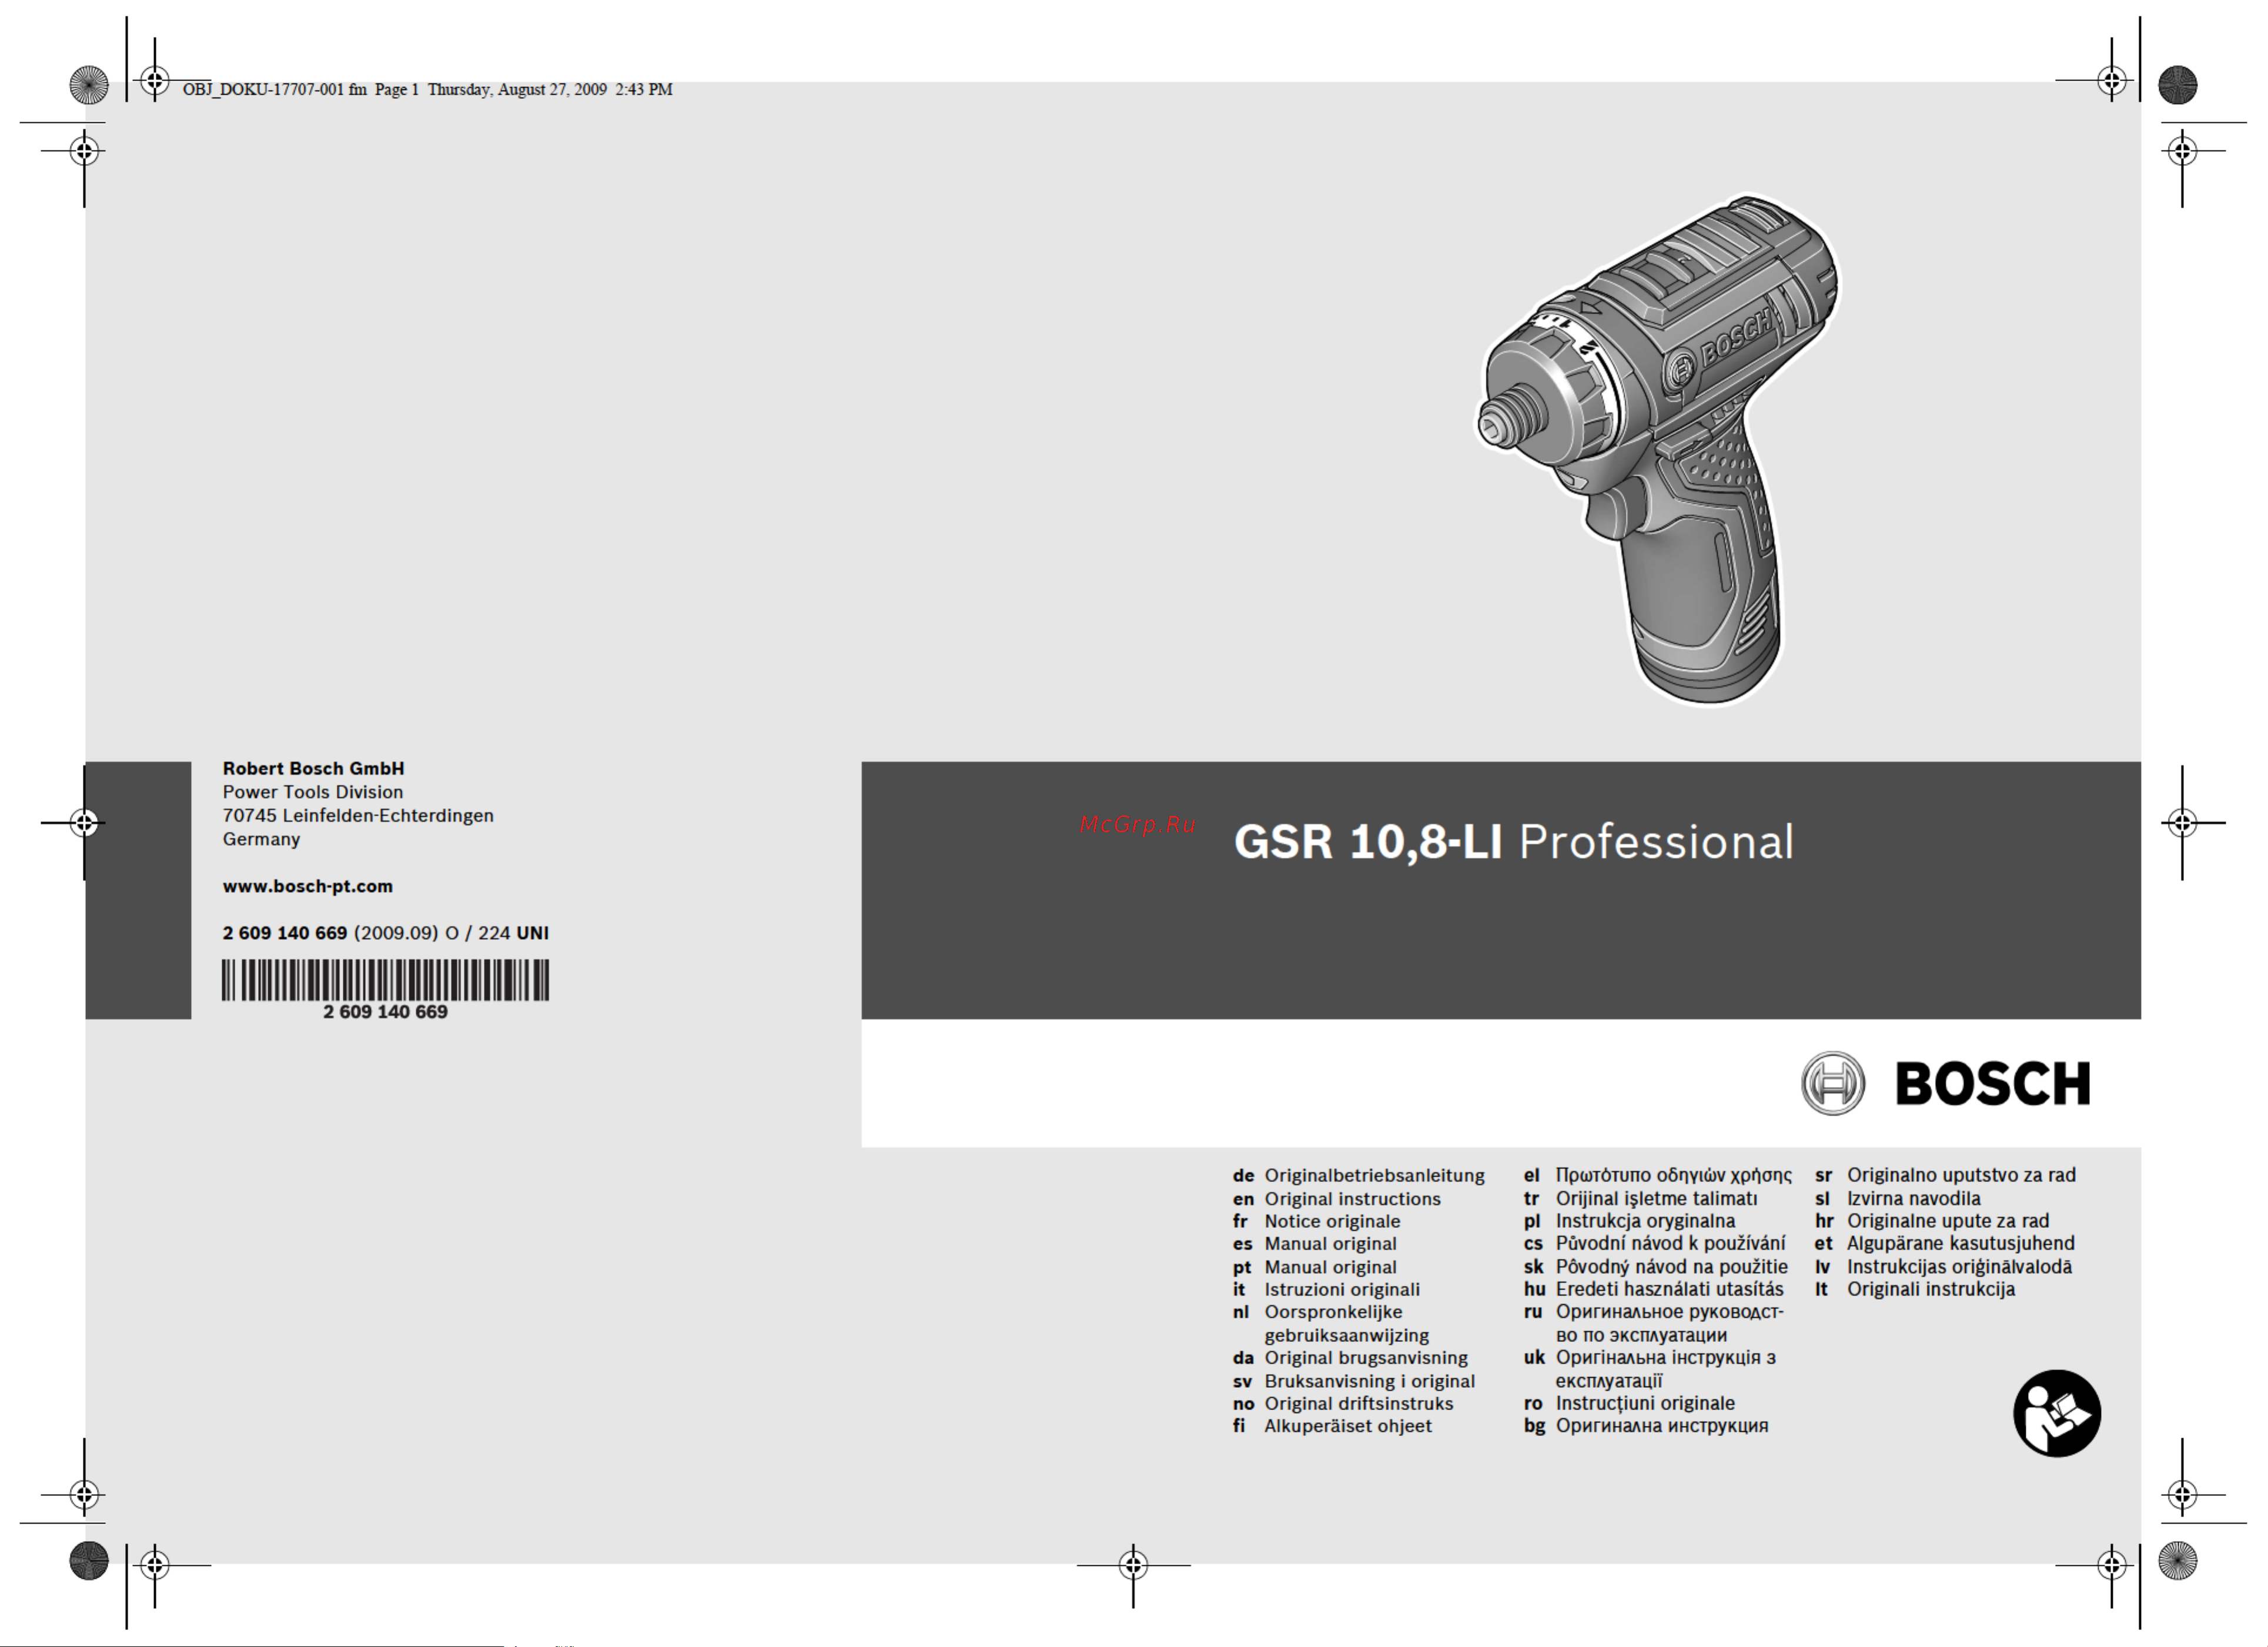Click 'sr Originalno uputstvo za rad' entry
The image size is (2268, 1647).
[x=1945, y=1175]
